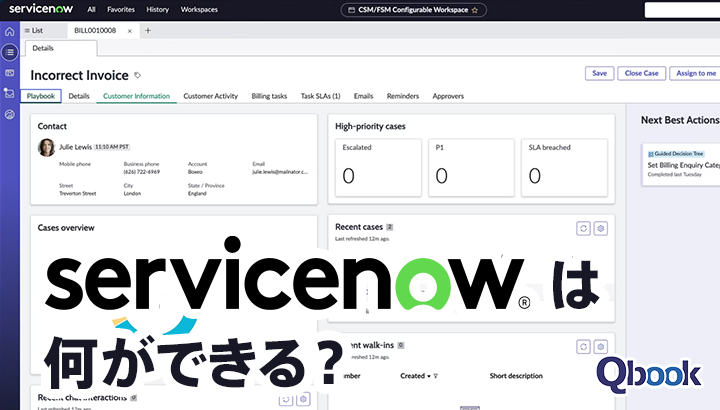The width and height of the screenshot is (720, 410).
Task: Open the dashboard gauge sidebar icon
Action: coord(9,115)
